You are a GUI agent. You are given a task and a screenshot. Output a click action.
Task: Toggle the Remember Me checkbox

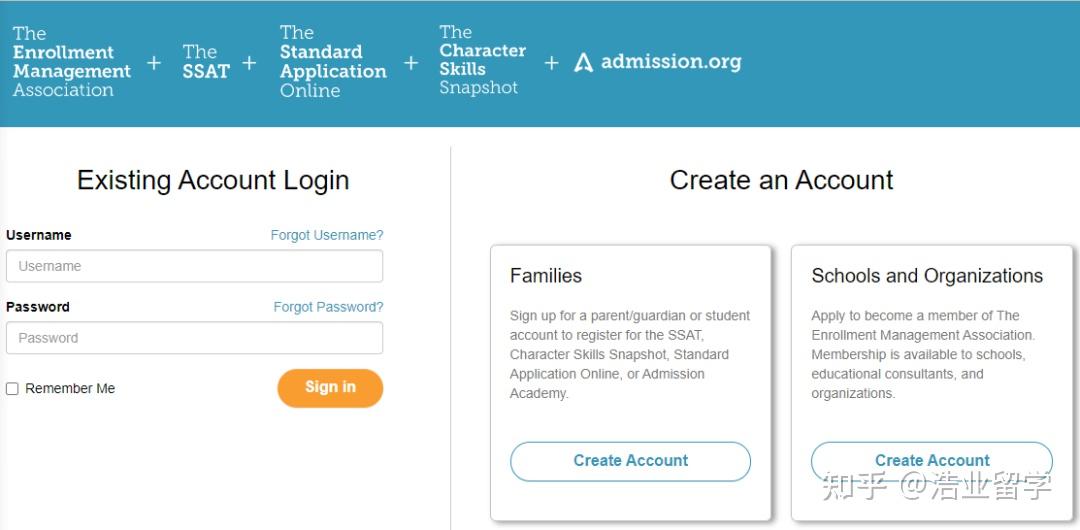13,389
